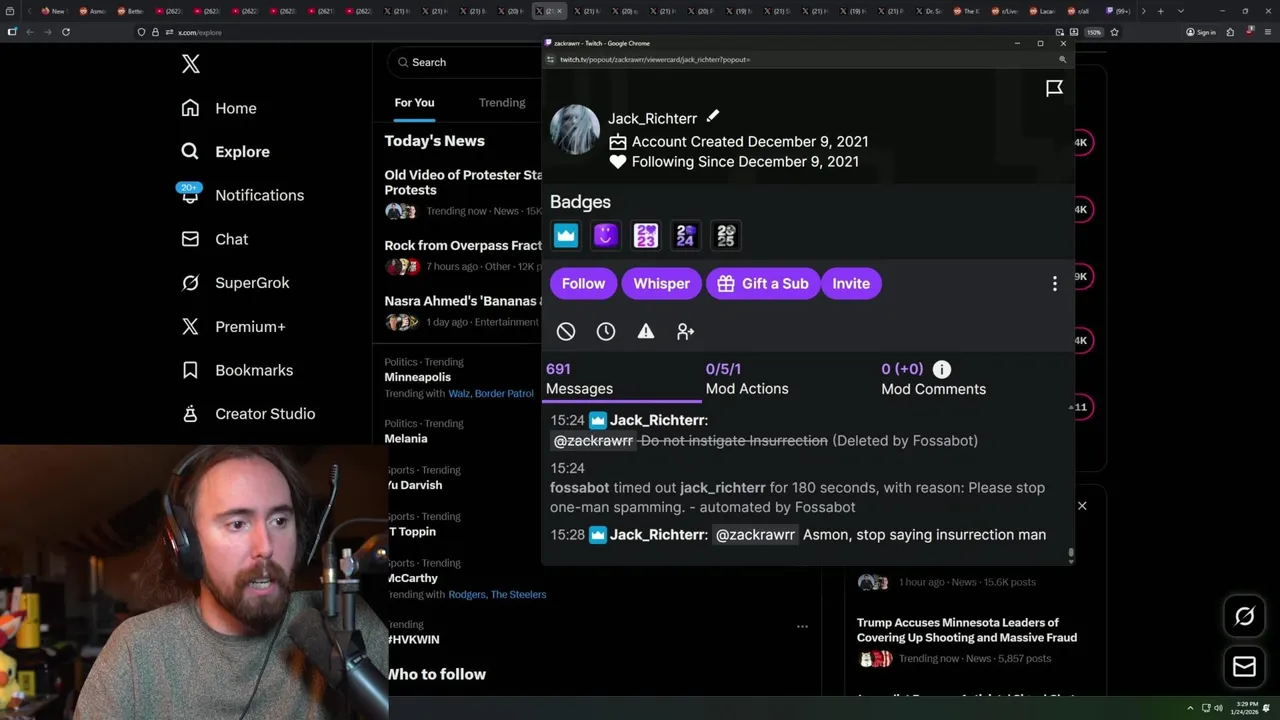Click Sign in on the browser toolbar
This screenshot has height=720, width=1280.
point(1200,32)
